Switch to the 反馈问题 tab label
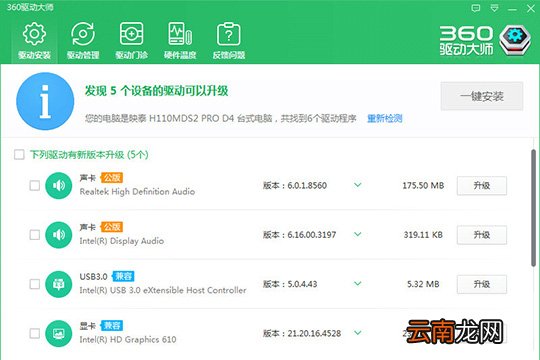 coord(229,55)
